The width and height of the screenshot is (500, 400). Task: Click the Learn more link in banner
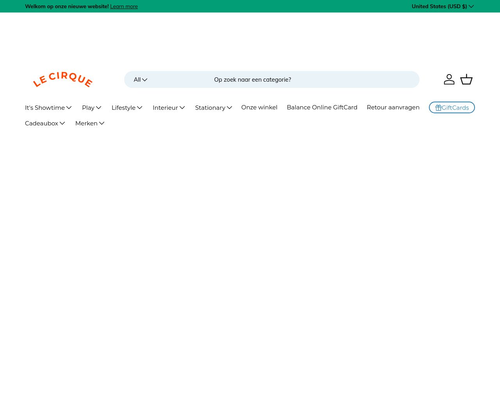coord(124,6)
